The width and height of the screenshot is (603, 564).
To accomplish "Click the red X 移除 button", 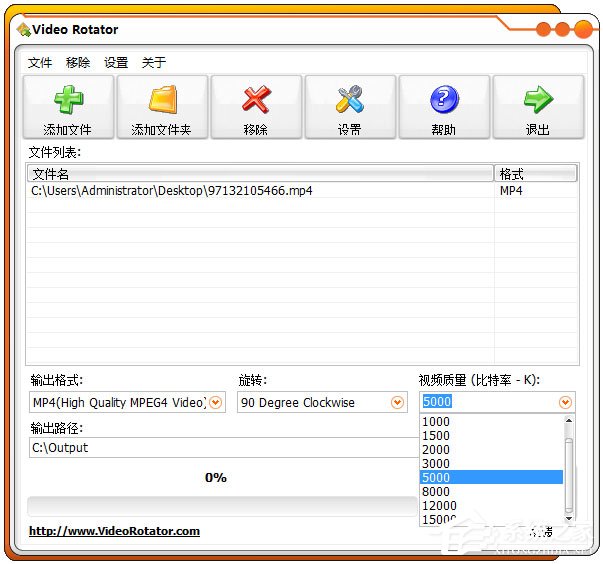I will coord(256,107).
